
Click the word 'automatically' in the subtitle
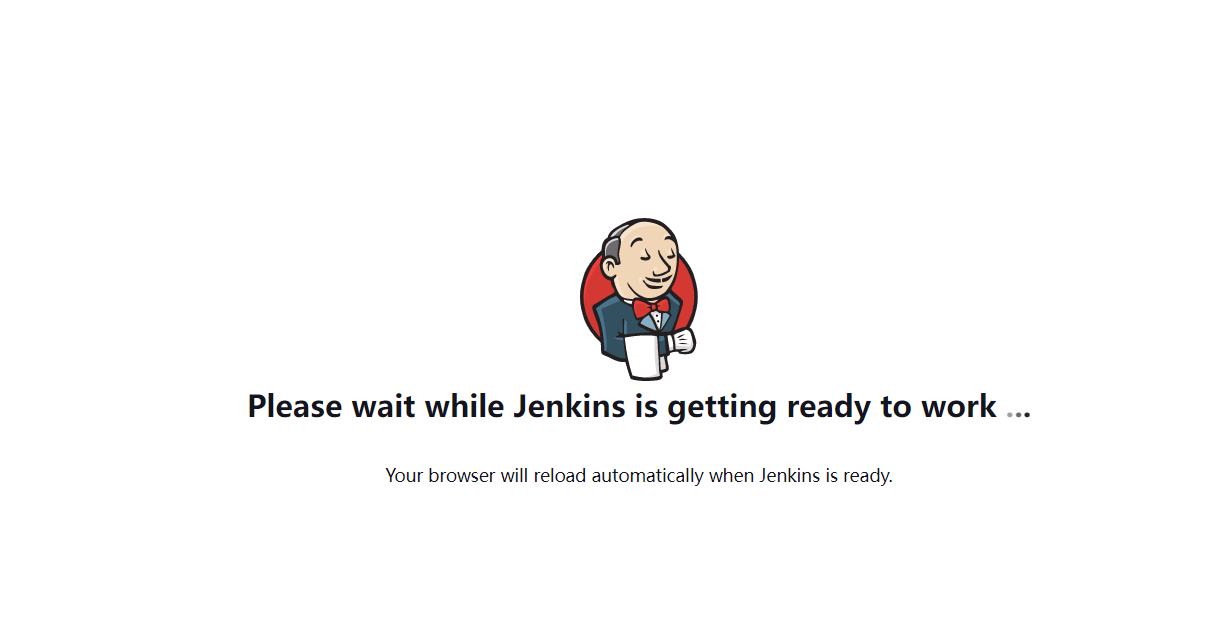click(x=647, y=476)
